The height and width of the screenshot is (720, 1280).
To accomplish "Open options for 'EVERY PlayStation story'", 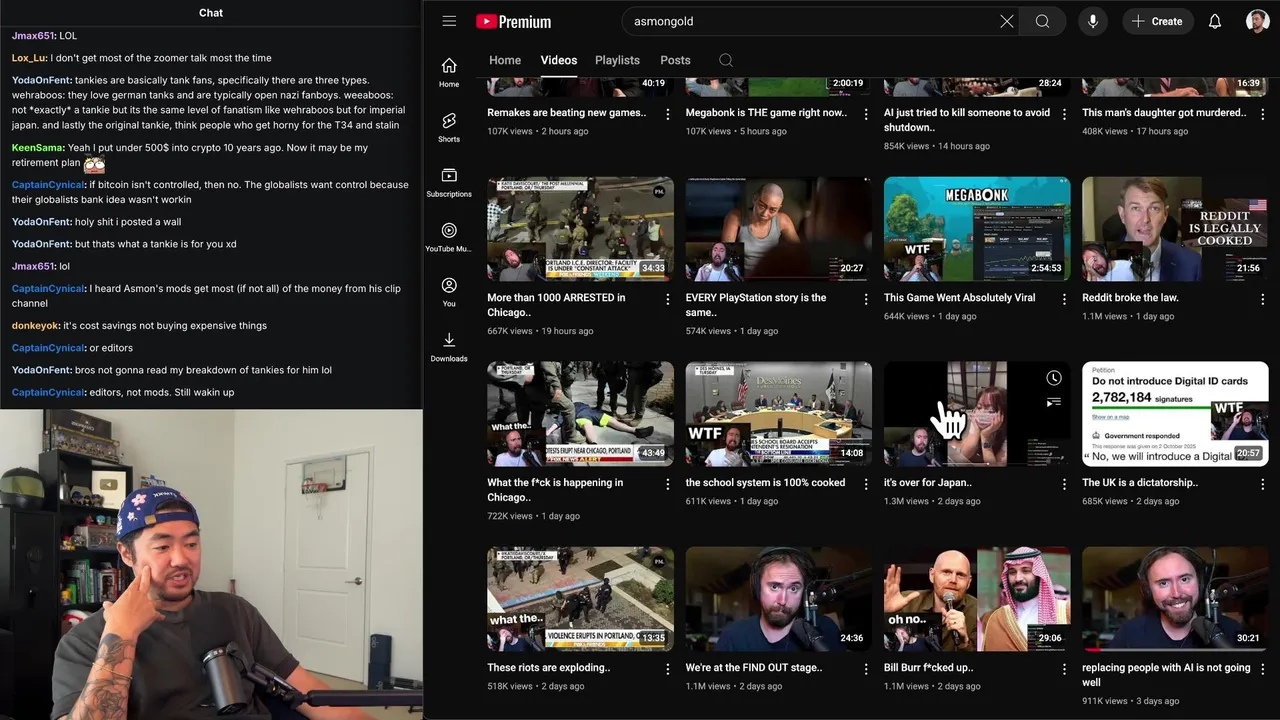I will pyautogui.click(x=866, y=300).
